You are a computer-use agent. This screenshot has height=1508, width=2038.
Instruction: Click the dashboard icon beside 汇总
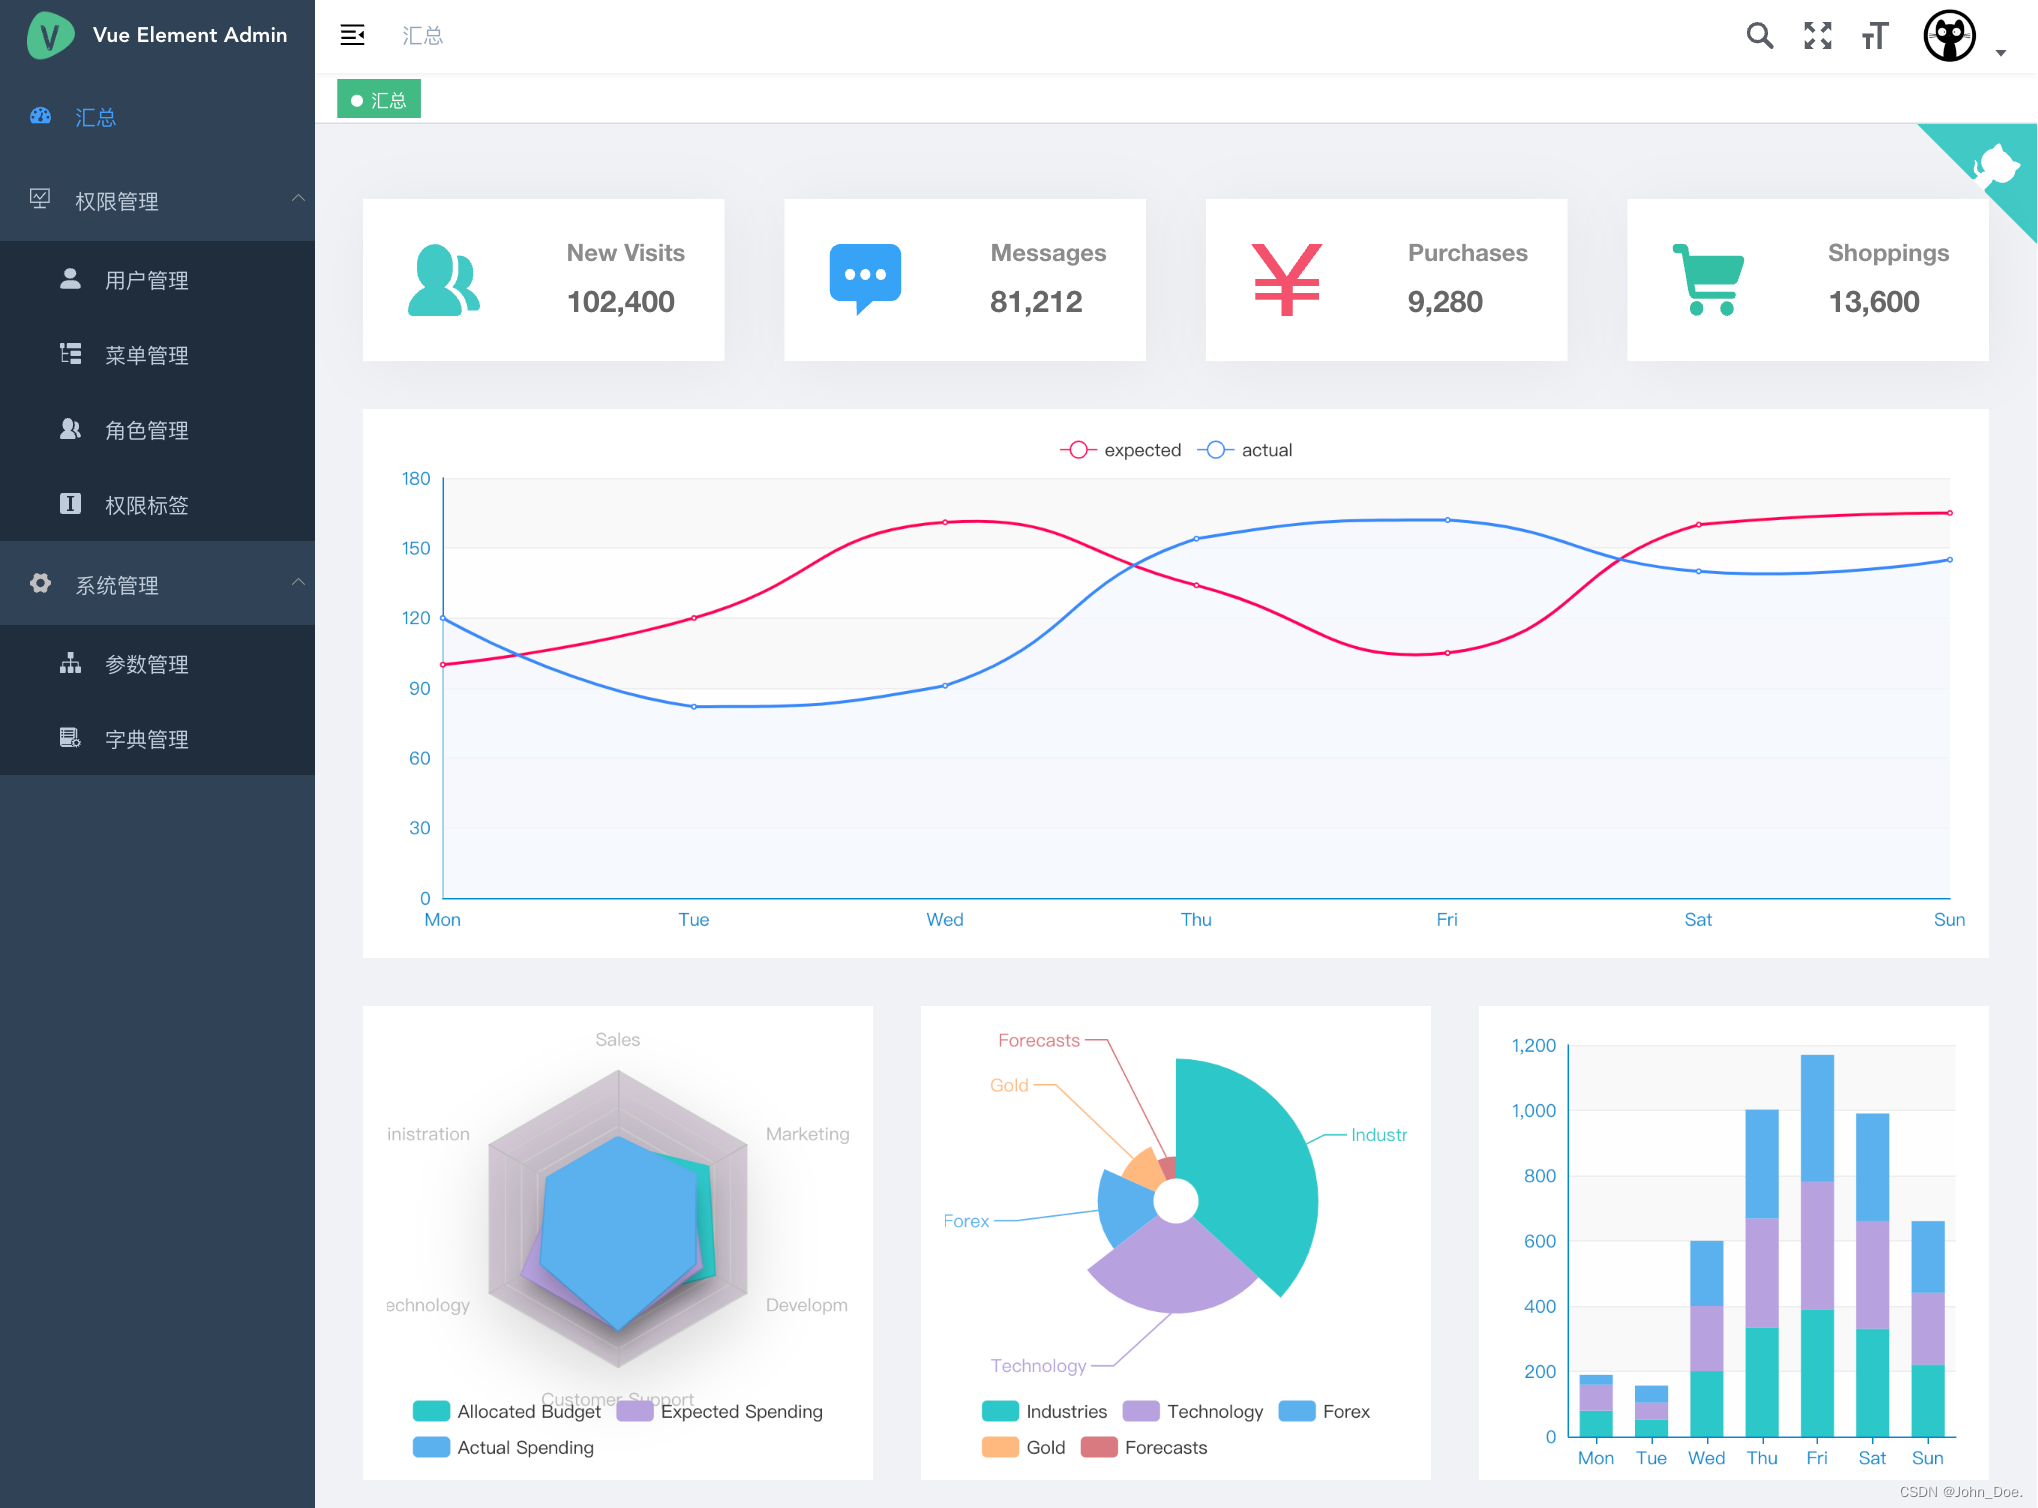(40, 116)
